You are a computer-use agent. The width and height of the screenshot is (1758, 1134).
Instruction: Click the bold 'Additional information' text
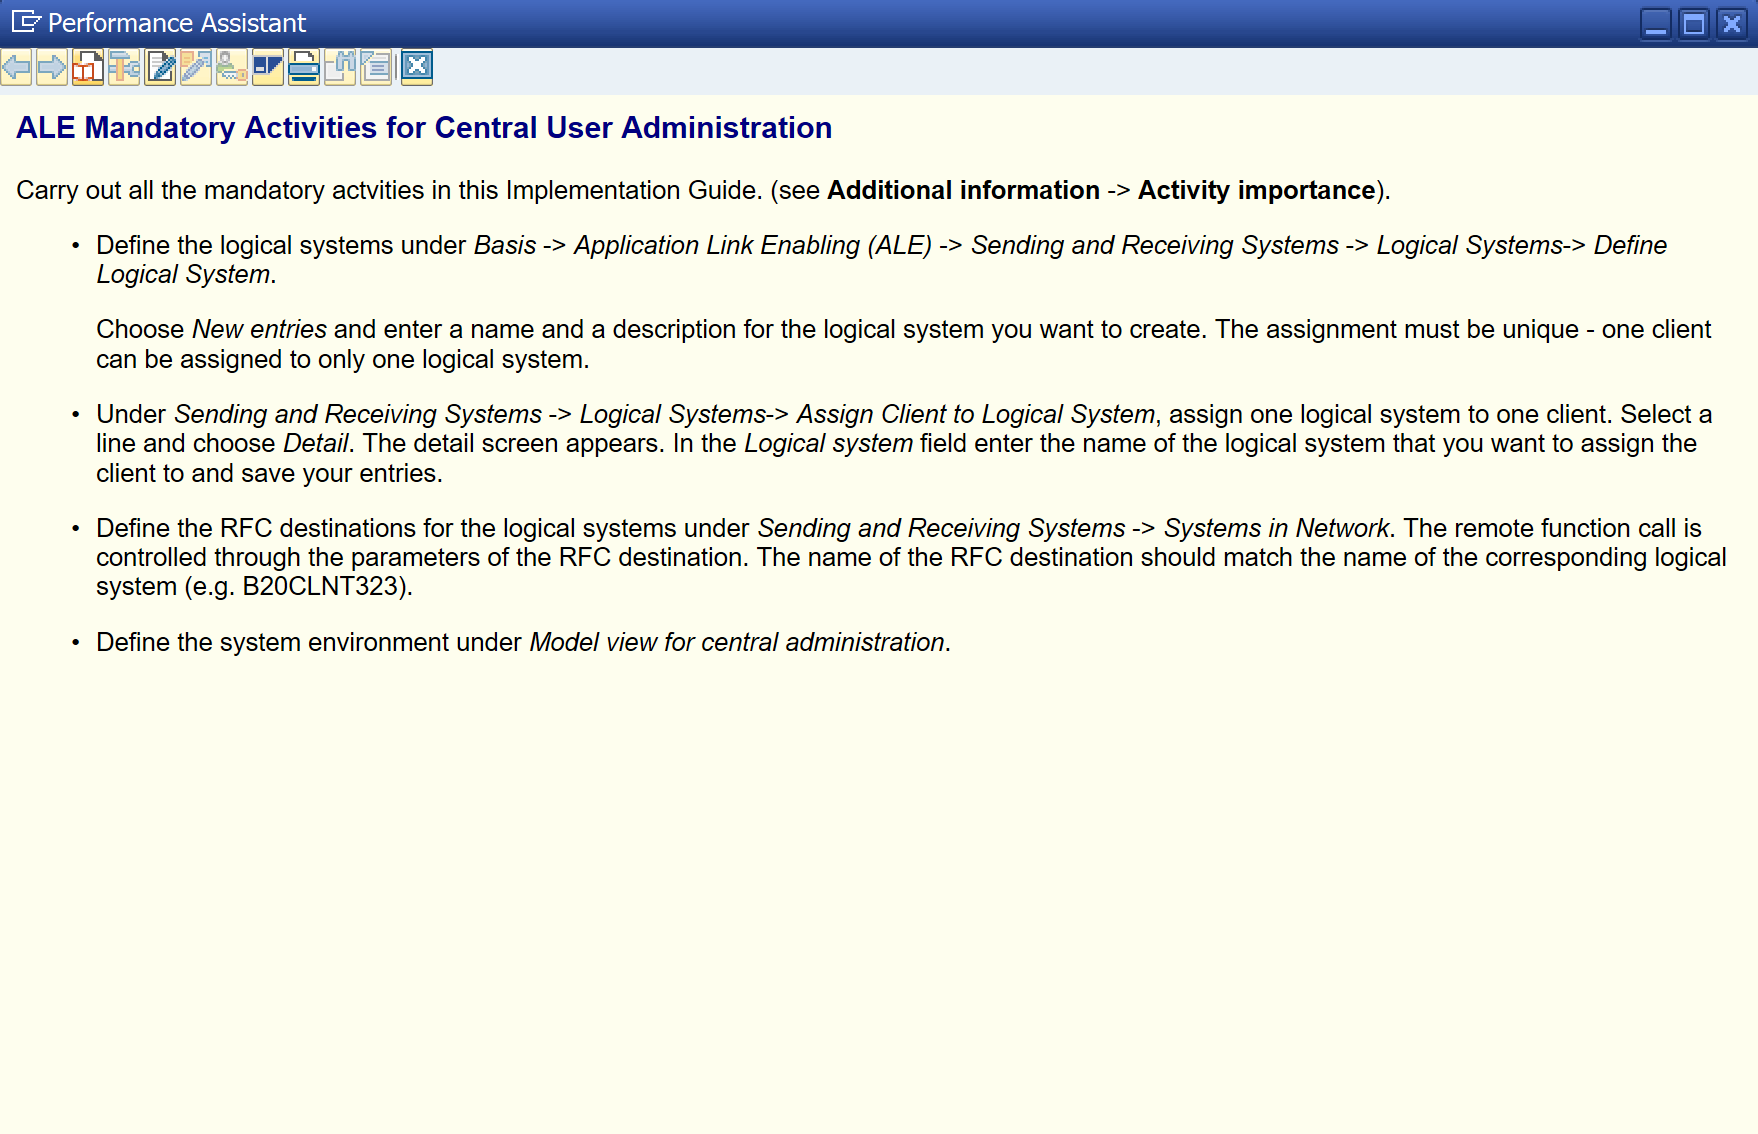[962, 190]
